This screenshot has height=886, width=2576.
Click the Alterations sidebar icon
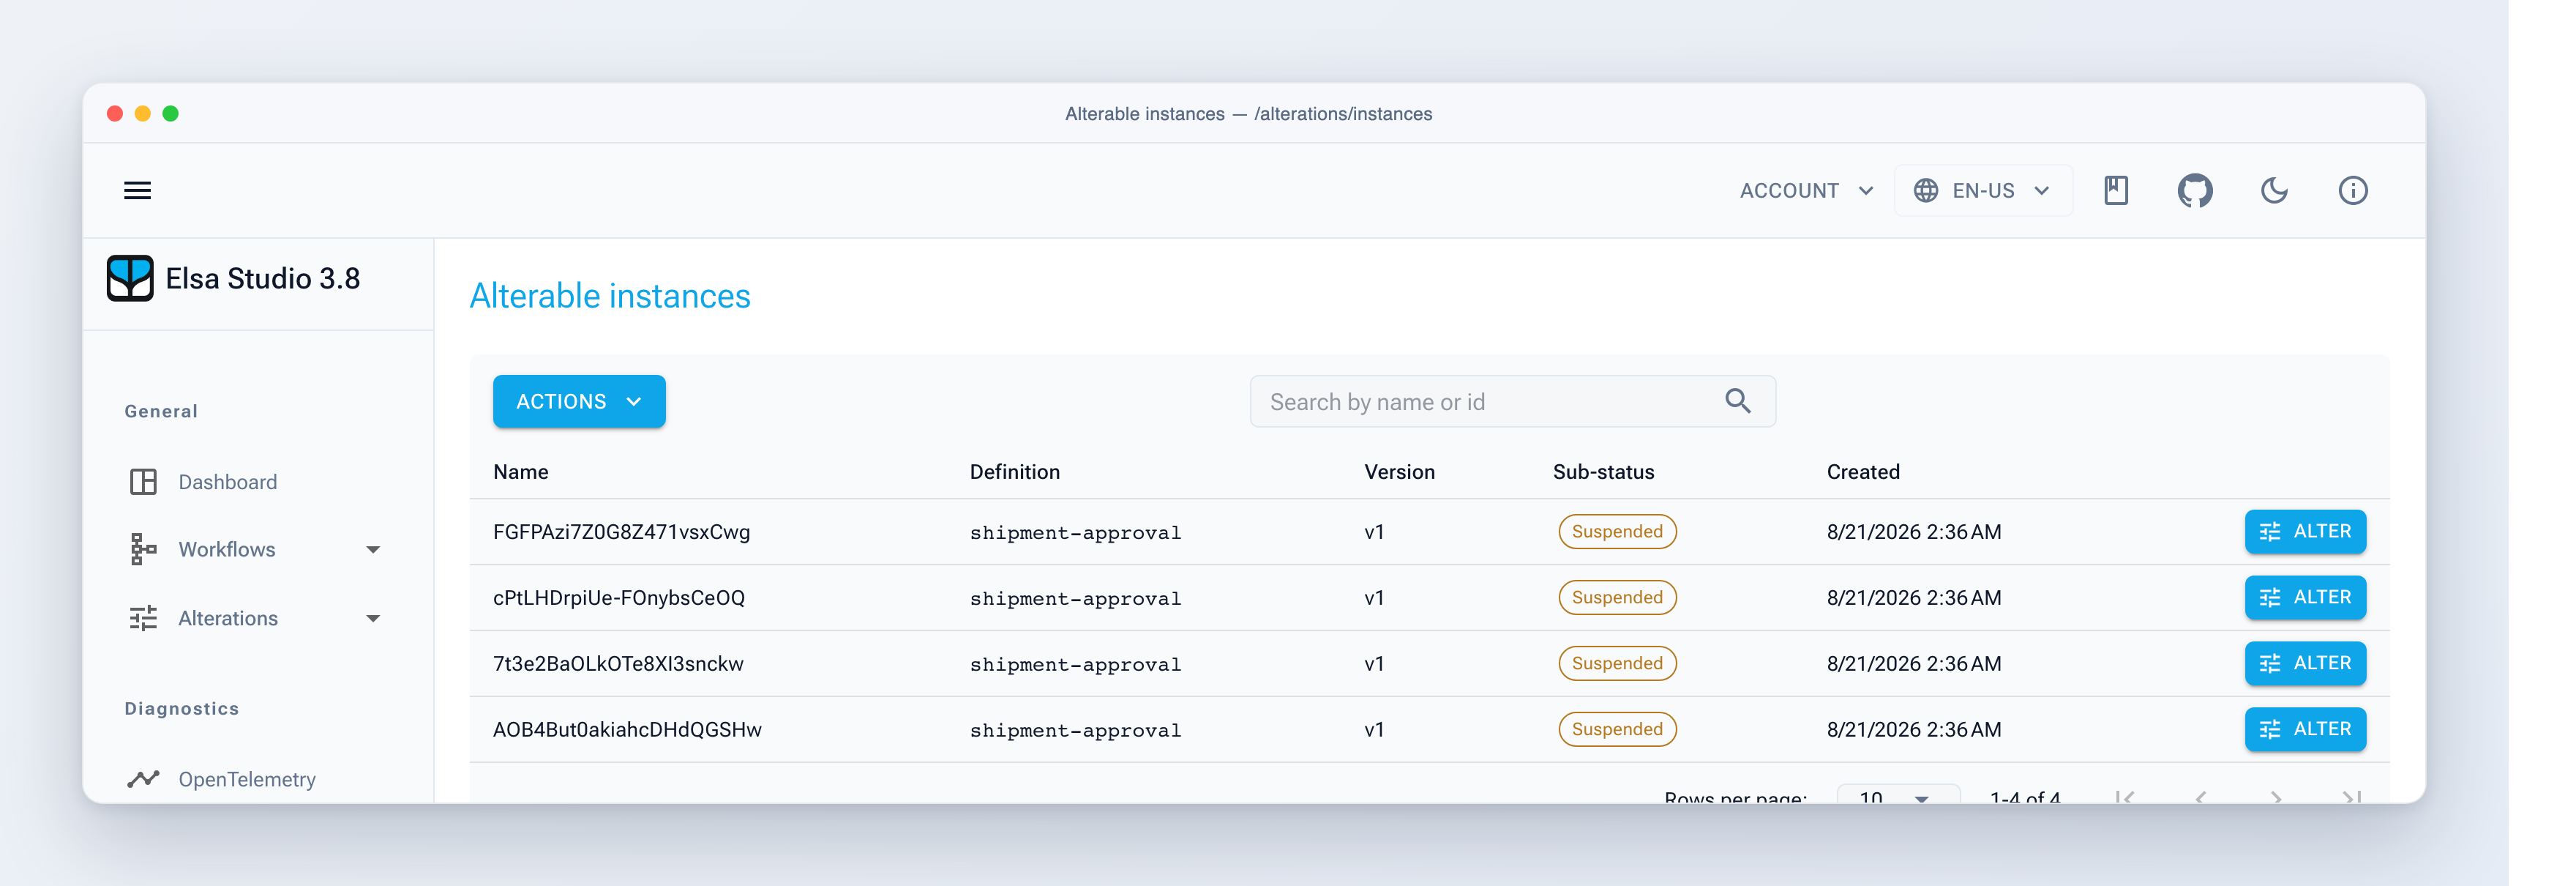pos(143,618)
